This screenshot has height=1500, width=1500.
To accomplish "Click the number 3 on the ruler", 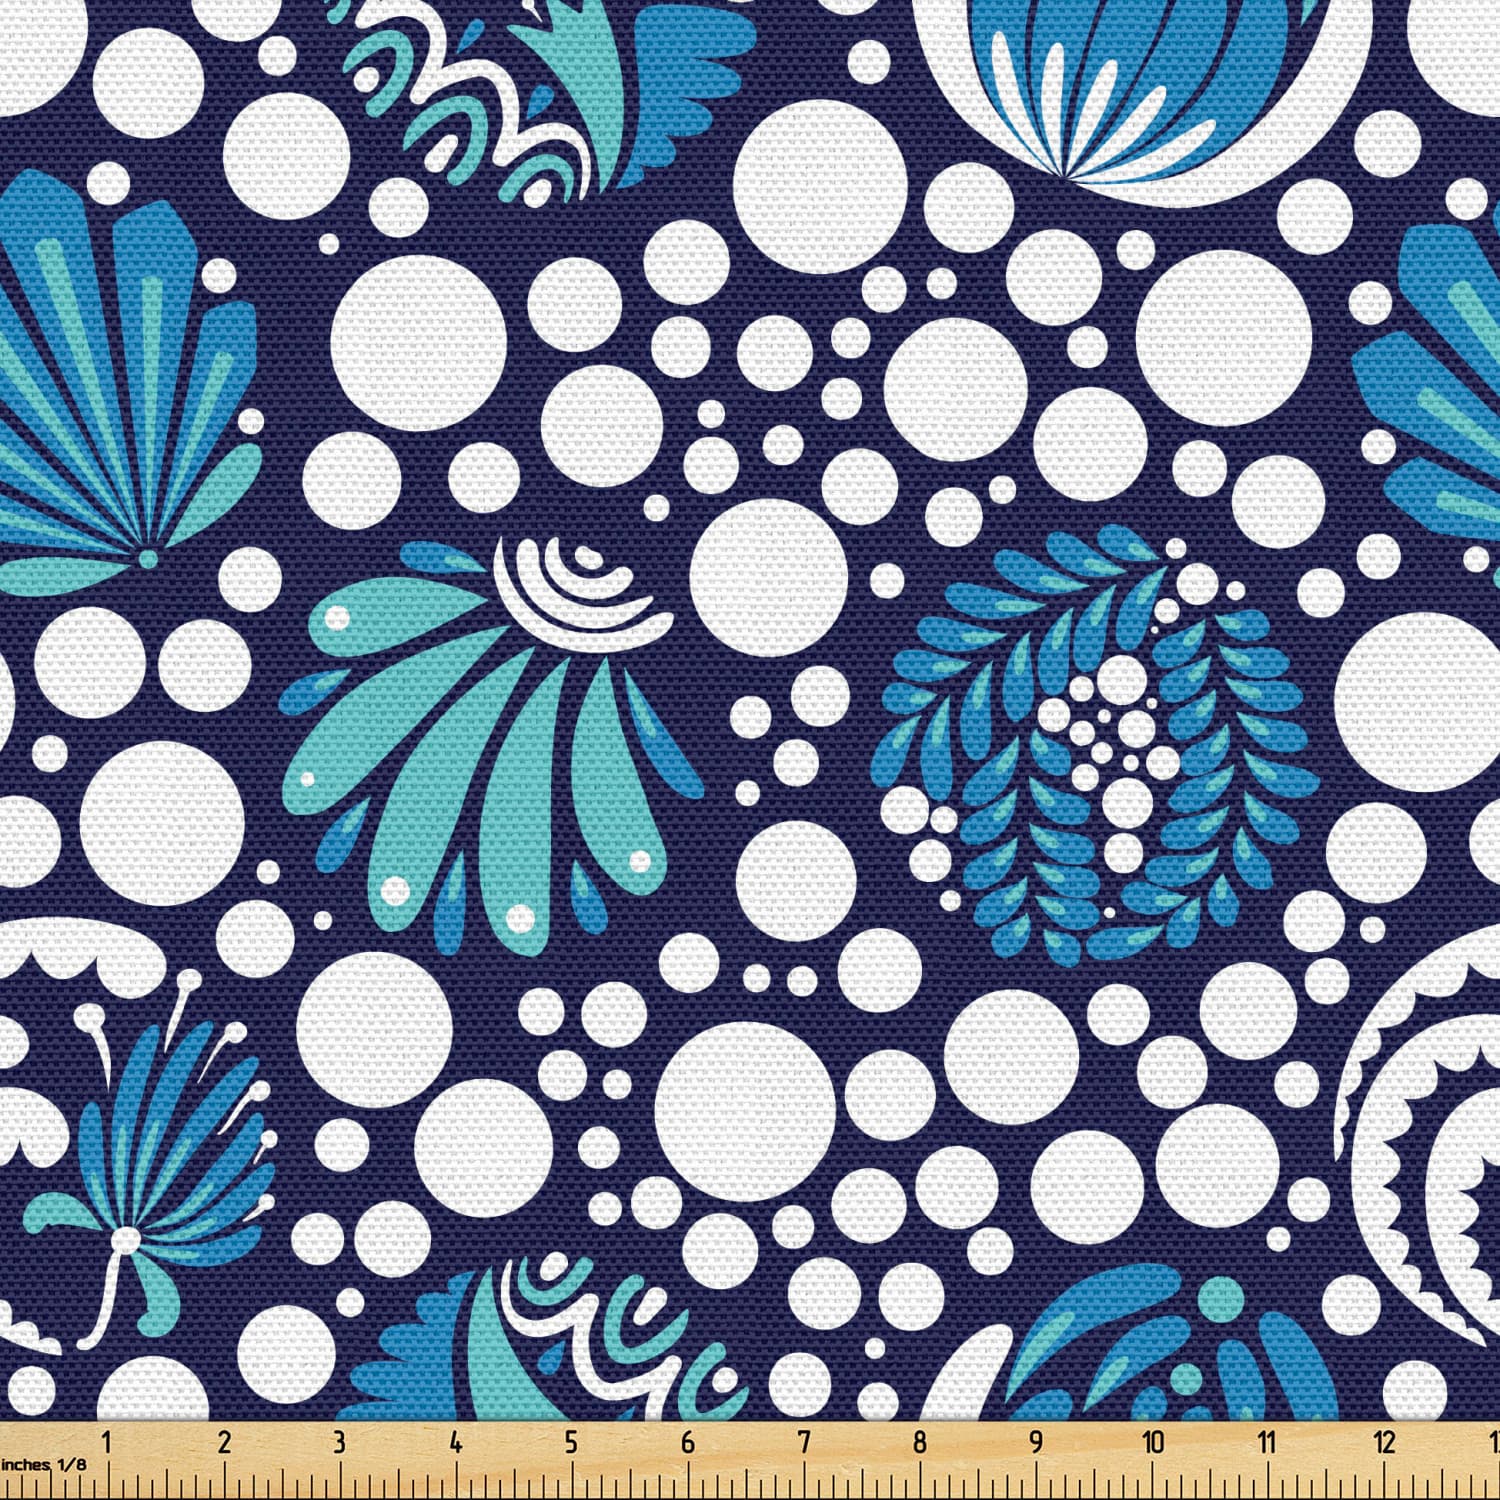I will pyautogui.click(x=339, y=1442).
